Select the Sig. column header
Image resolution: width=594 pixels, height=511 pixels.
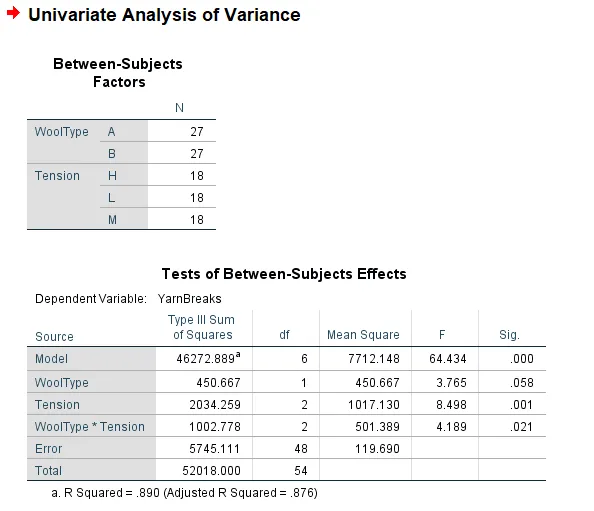pyautogui.click(x=510, y=334)
